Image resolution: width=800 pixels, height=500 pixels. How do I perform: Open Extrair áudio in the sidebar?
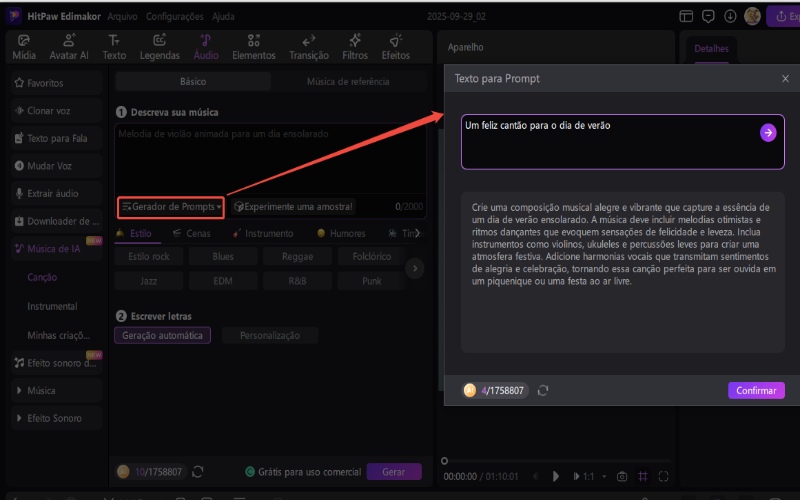point(57,193)
